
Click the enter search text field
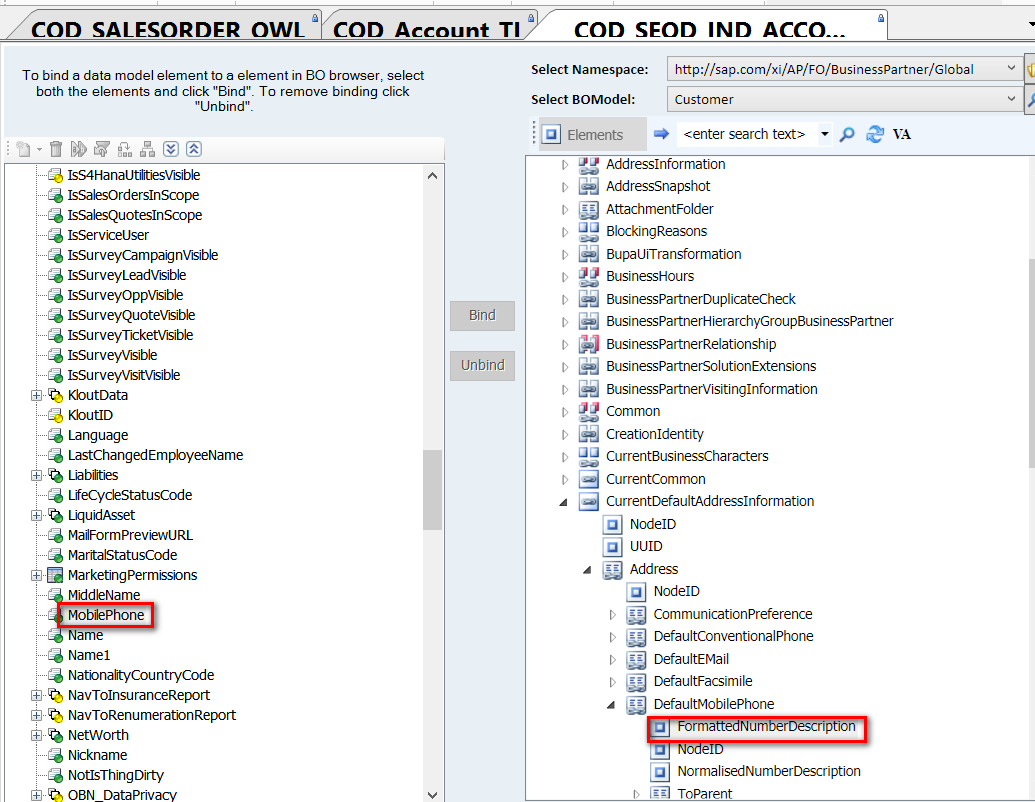pos(747,134)
